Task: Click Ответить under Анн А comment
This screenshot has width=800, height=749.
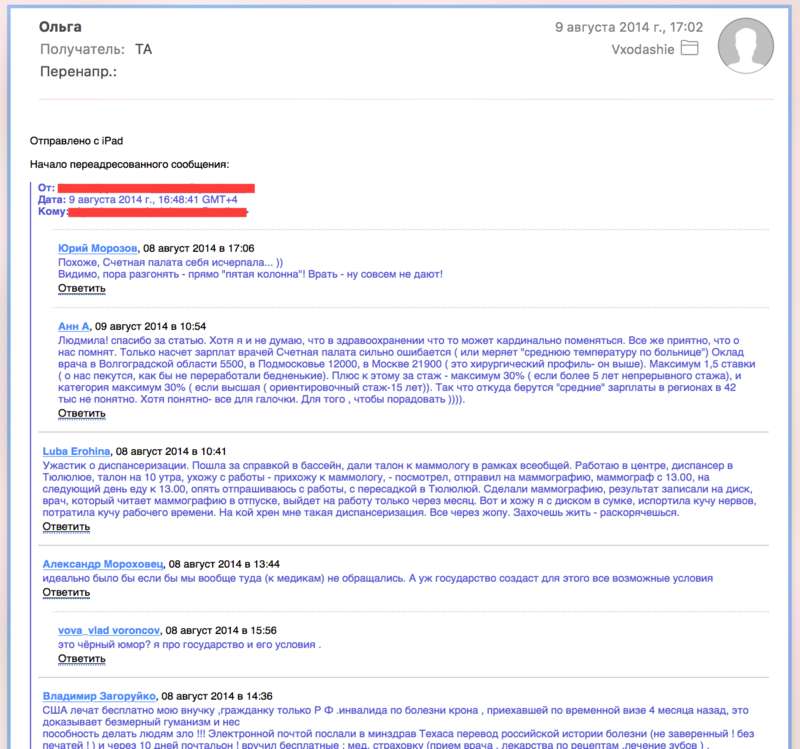Action: click(x=82, y=414)
